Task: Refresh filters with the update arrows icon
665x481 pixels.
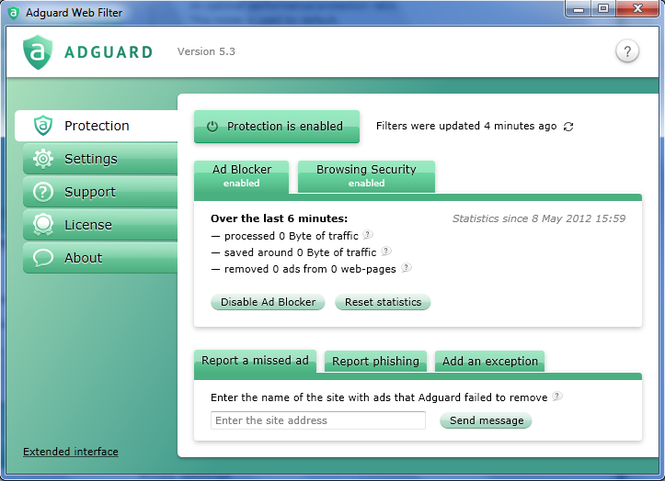Action: click(568, 126)
